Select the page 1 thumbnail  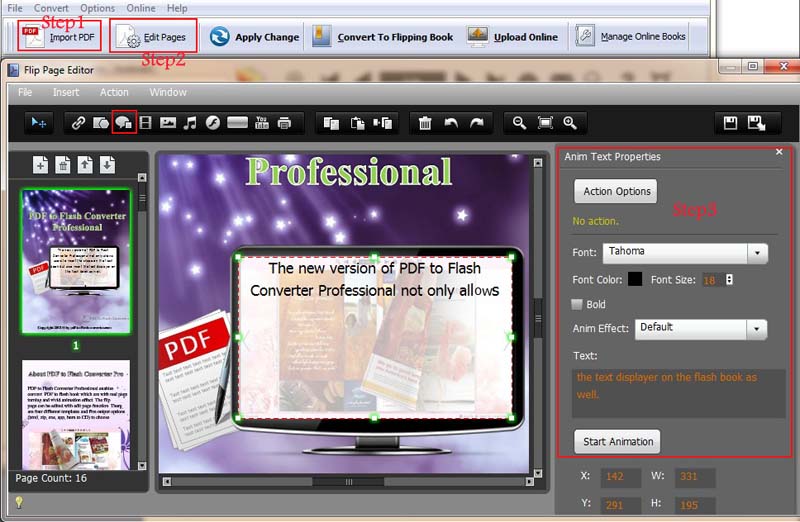76,261
